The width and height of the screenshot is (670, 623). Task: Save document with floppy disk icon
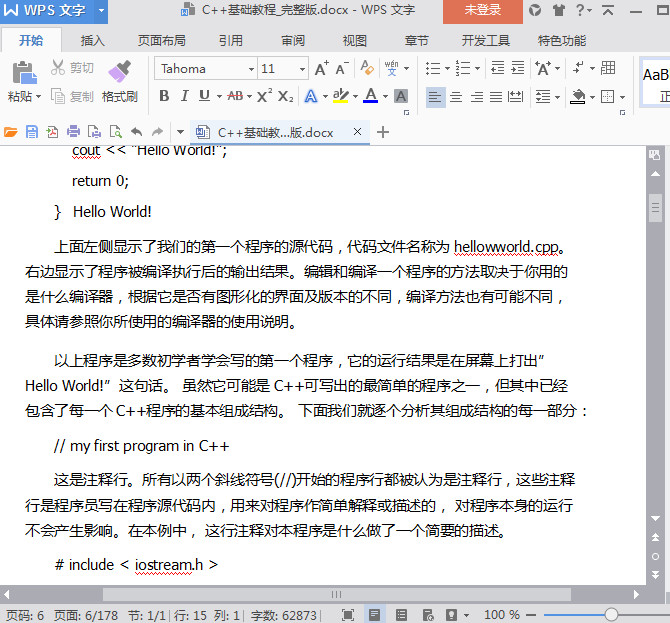coord(32,132)
